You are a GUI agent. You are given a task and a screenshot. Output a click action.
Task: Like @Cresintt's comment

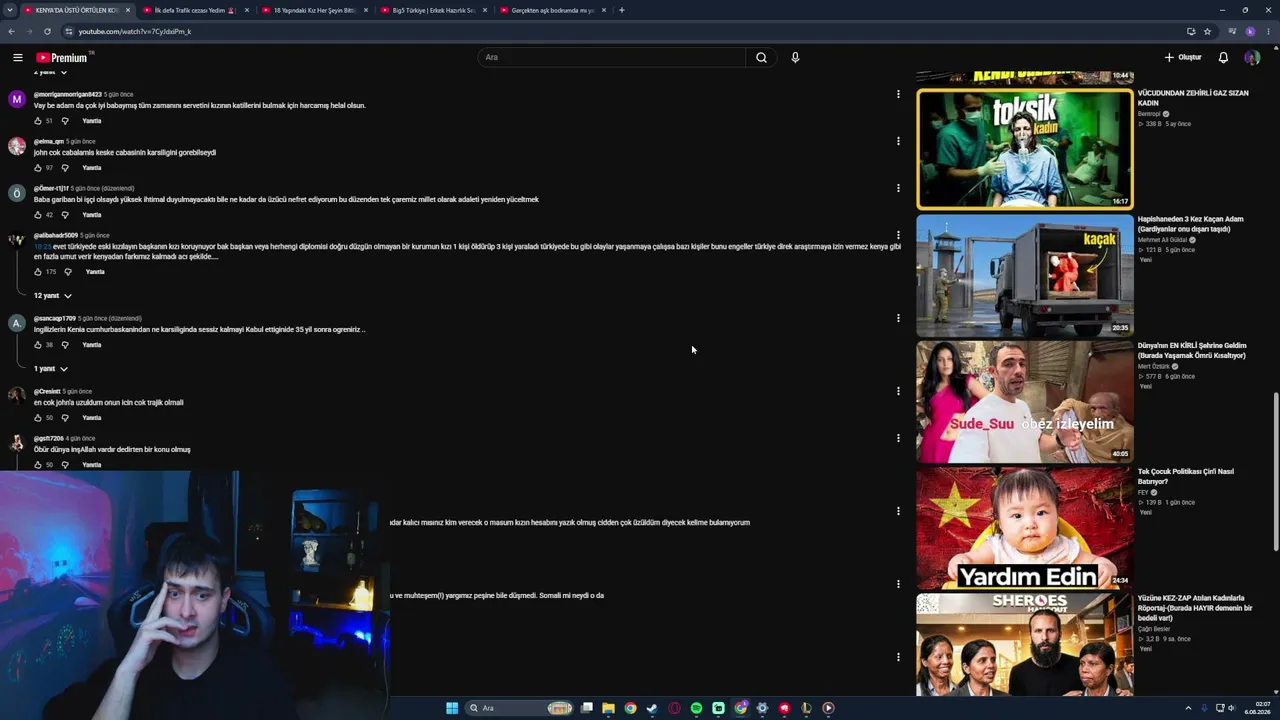38,418
